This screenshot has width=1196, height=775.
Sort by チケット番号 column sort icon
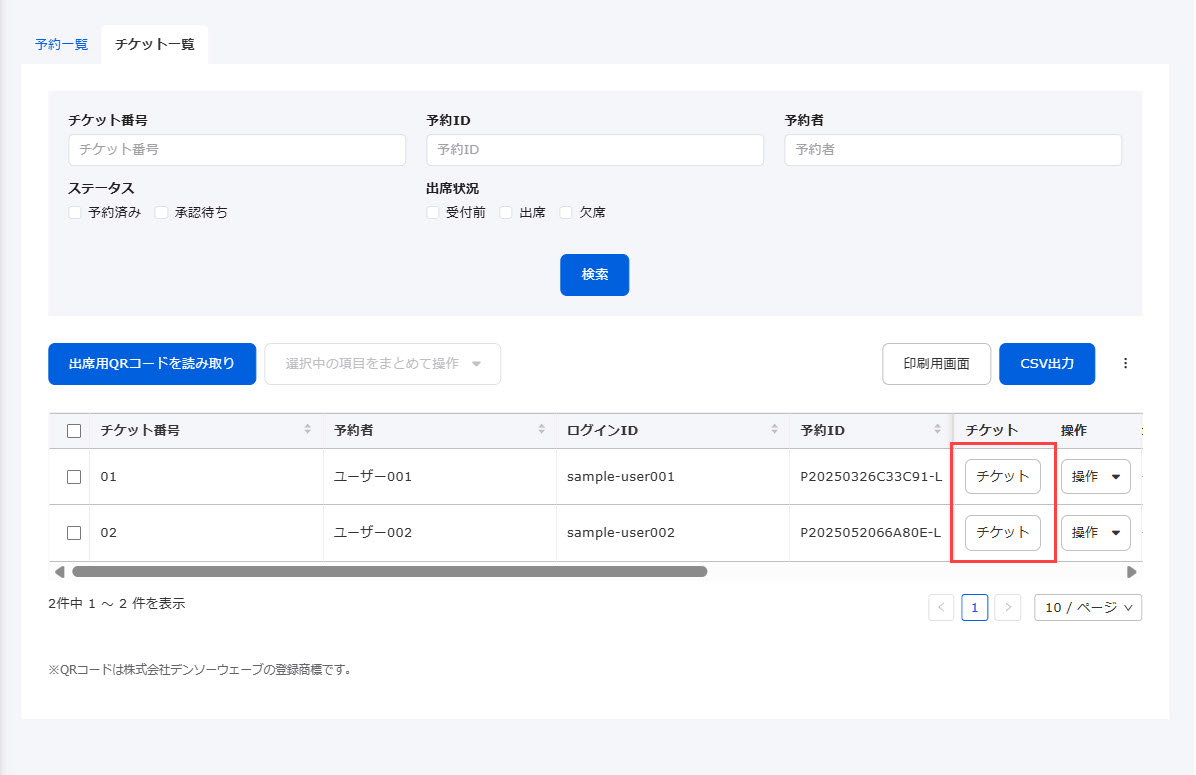pos(307,430)
